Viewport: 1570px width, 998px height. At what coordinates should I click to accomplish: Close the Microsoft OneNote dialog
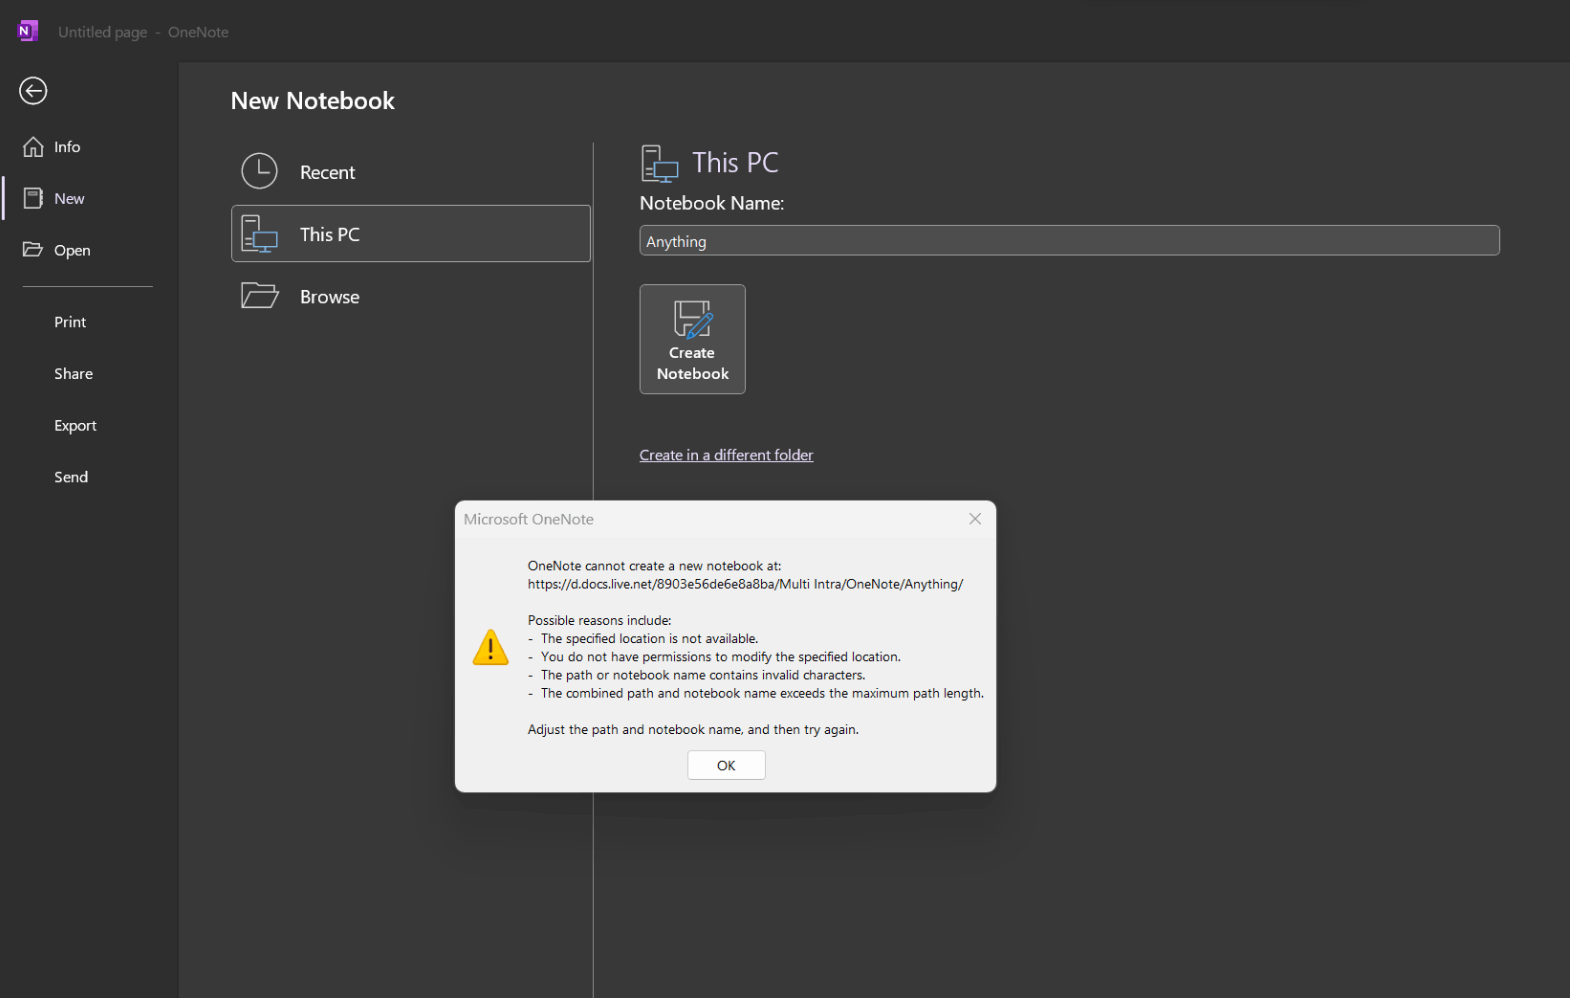pos(975,519)
